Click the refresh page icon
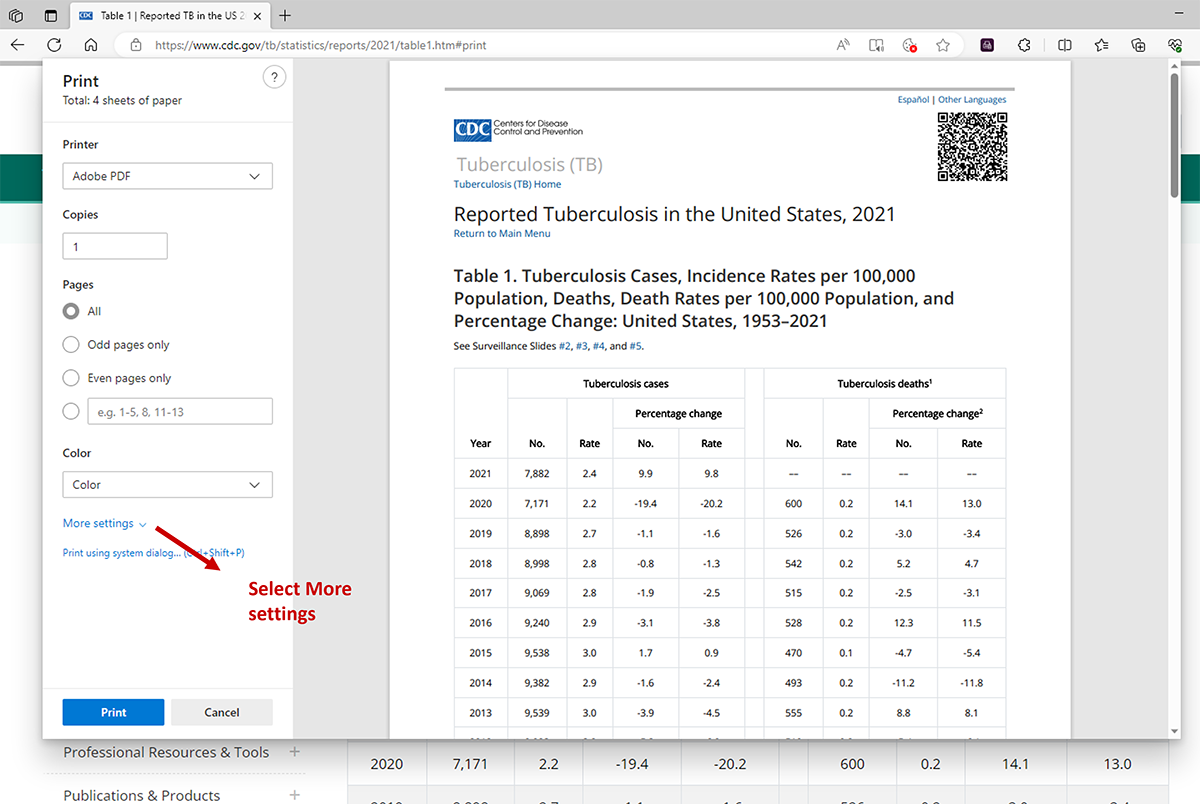 54,44
